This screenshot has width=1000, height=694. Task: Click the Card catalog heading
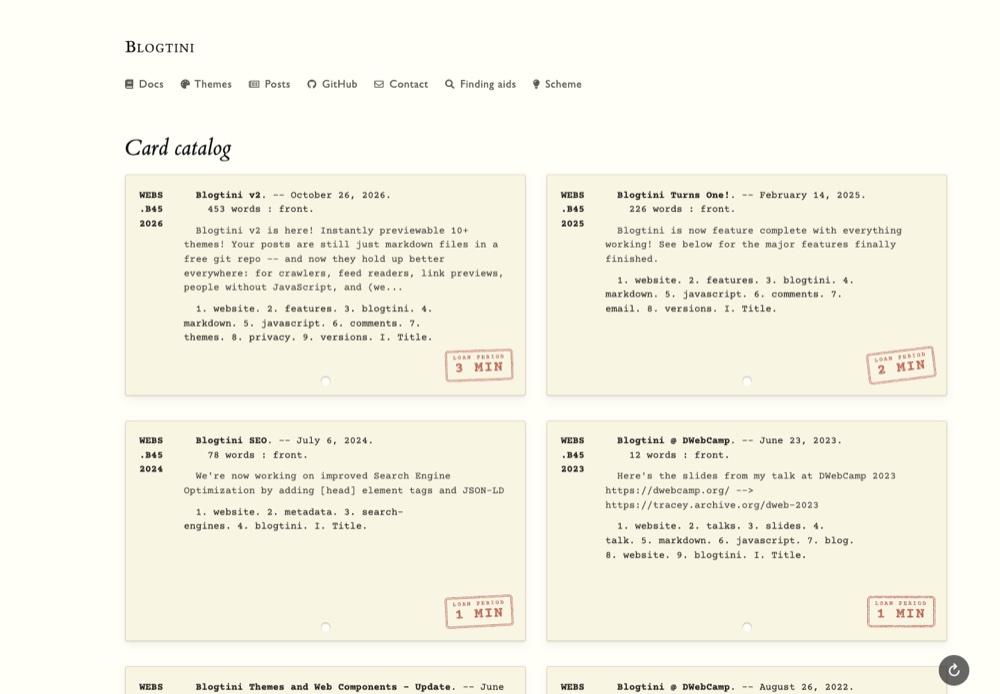(x=178, y=148)
